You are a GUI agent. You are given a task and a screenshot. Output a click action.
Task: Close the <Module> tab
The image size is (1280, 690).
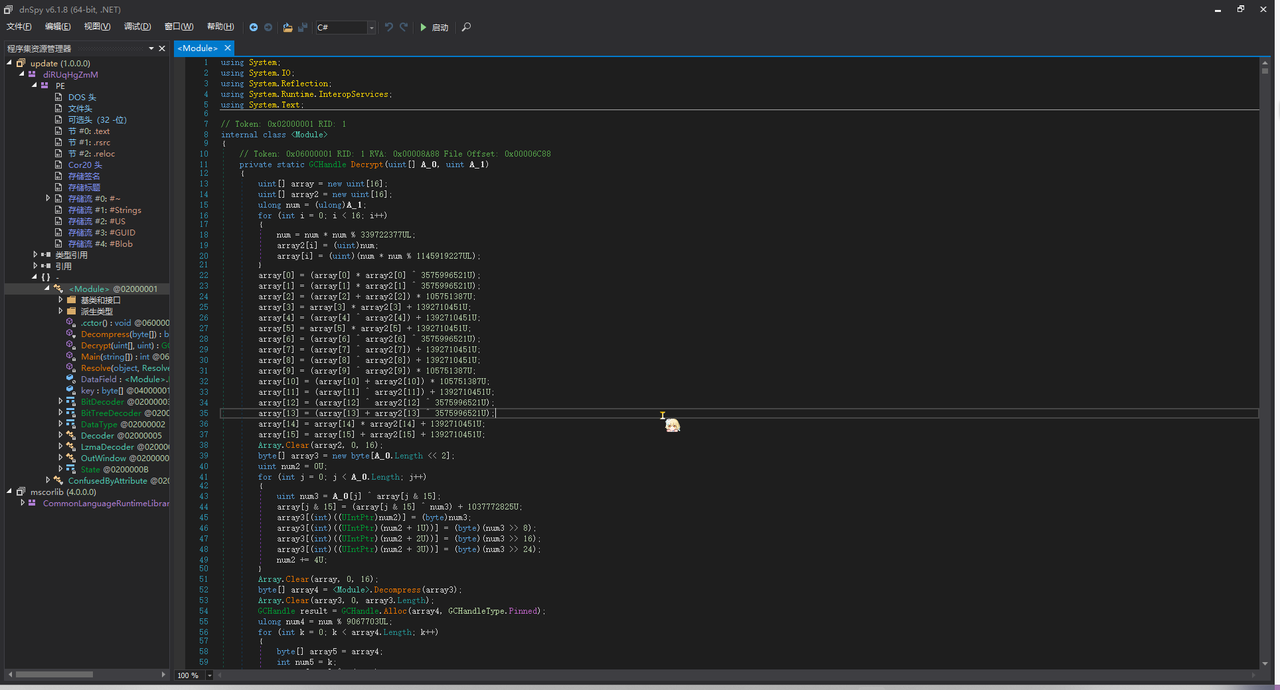(x=227, y=48)
